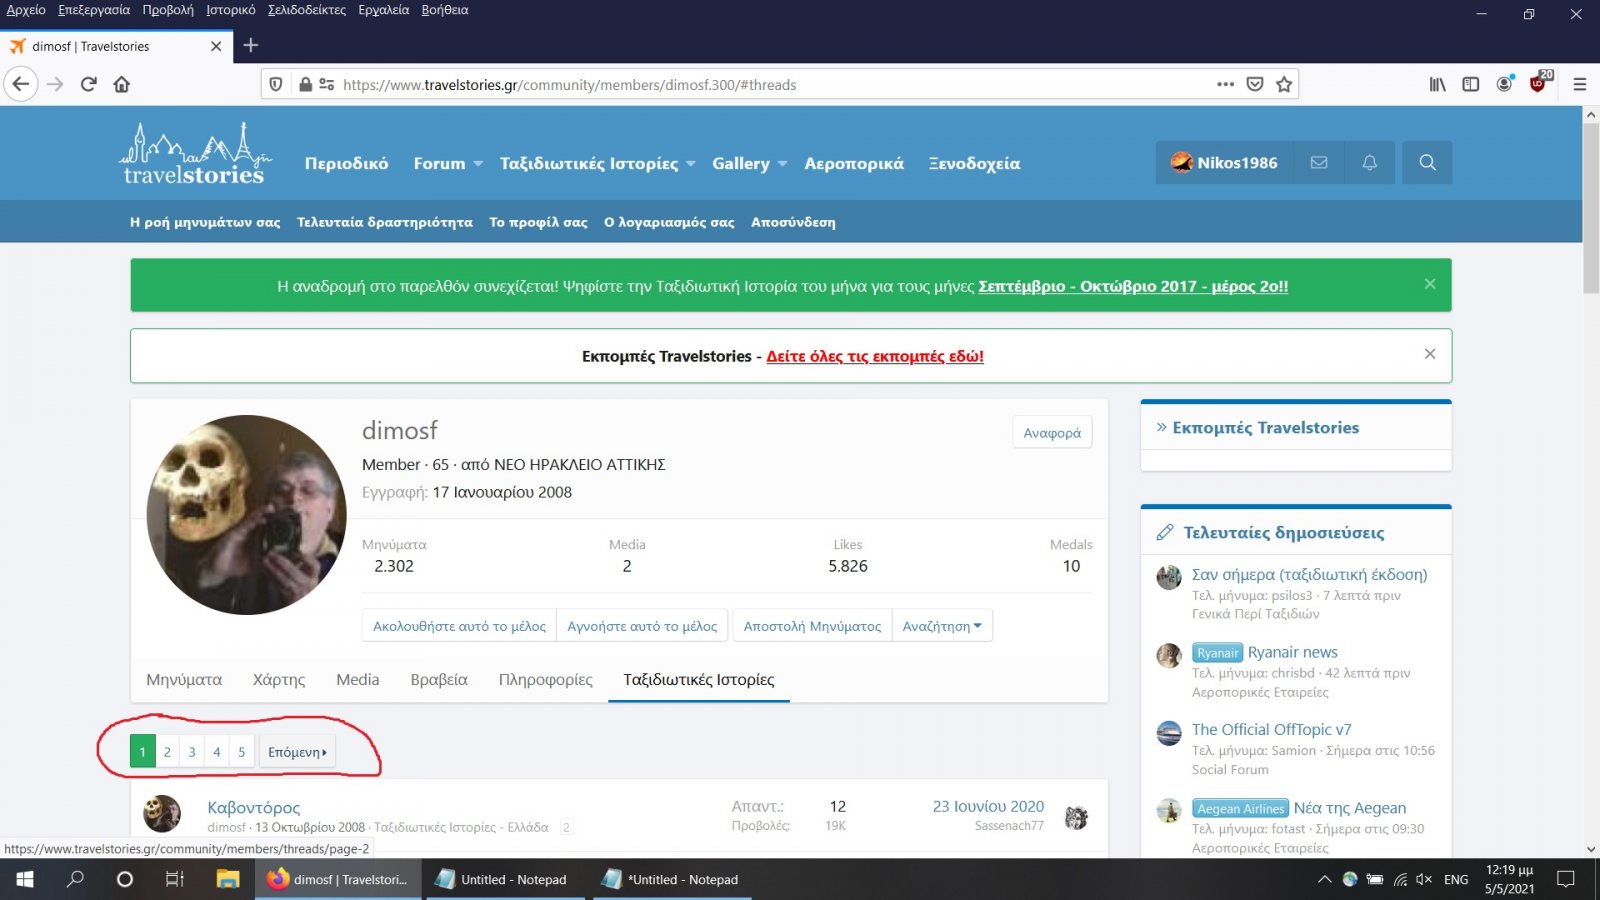Open the Ιστορικό menu

(231, 10)
